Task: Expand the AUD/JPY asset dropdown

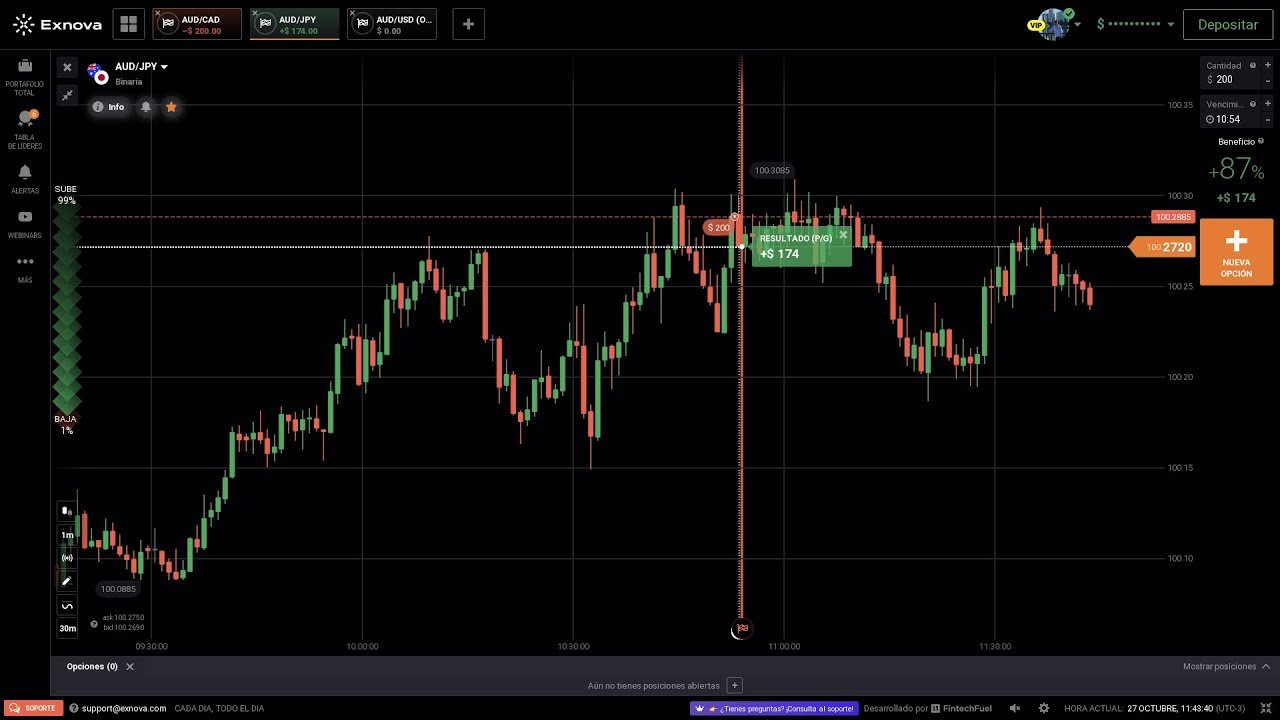Action: (142, 67)
